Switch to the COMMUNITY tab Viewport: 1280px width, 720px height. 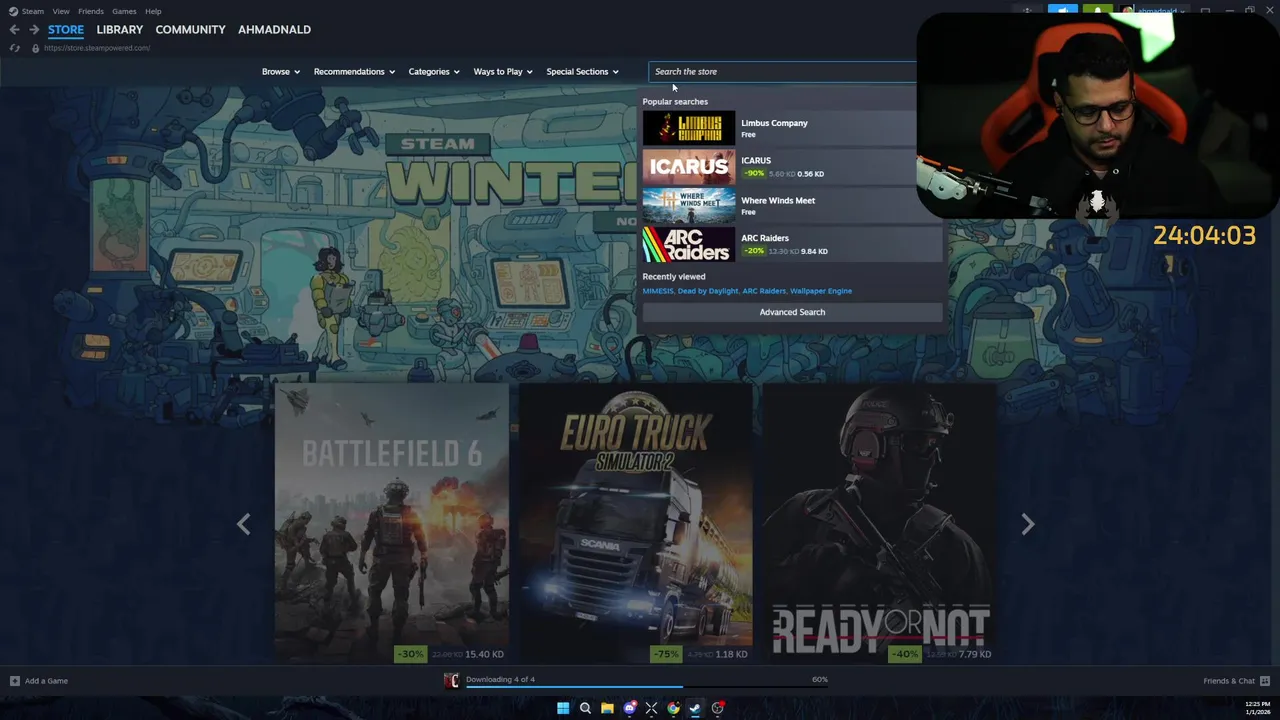[x=190, y=30]
